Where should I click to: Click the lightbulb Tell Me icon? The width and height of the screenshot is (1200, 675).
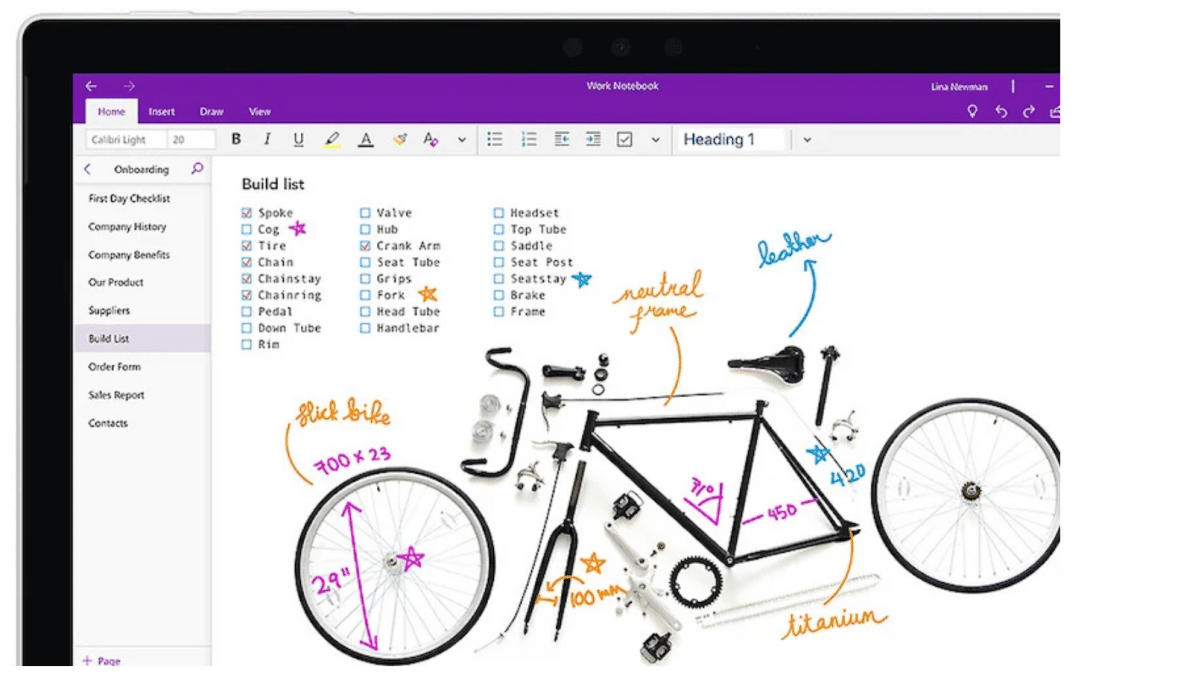pos(971,112)
